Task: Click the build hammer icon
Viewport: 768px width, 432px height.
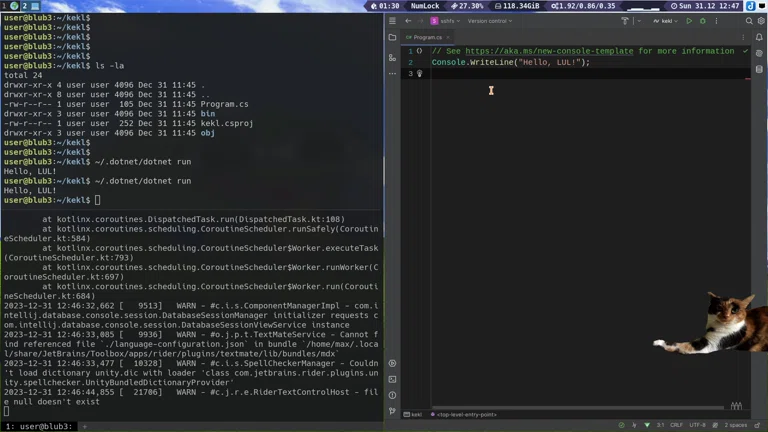Action: click(x=626, y=20)
